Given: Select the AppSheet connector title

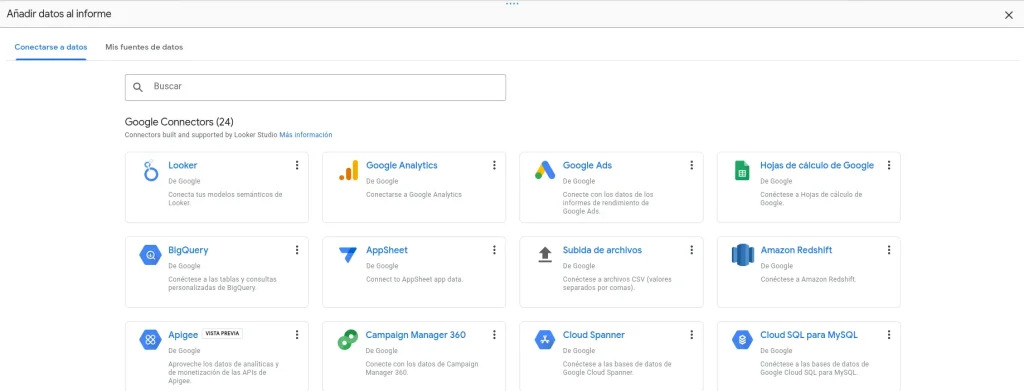Looking at the screenshot, I should click(387, 250).
